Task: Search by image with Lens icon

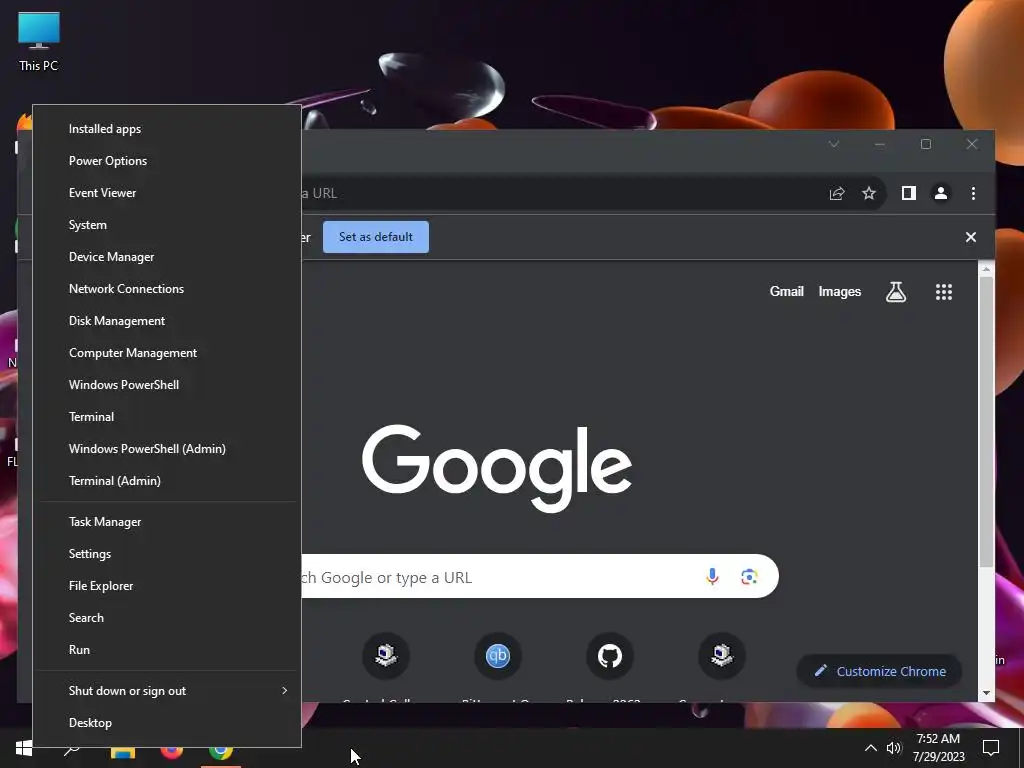Action: (749, 577)
